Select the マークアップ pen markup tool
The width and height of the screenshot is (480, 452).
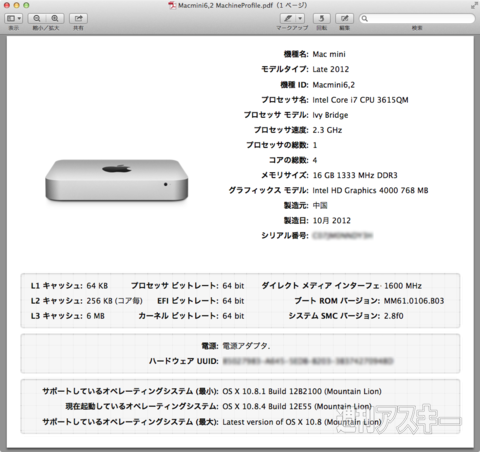click(288, 18)
